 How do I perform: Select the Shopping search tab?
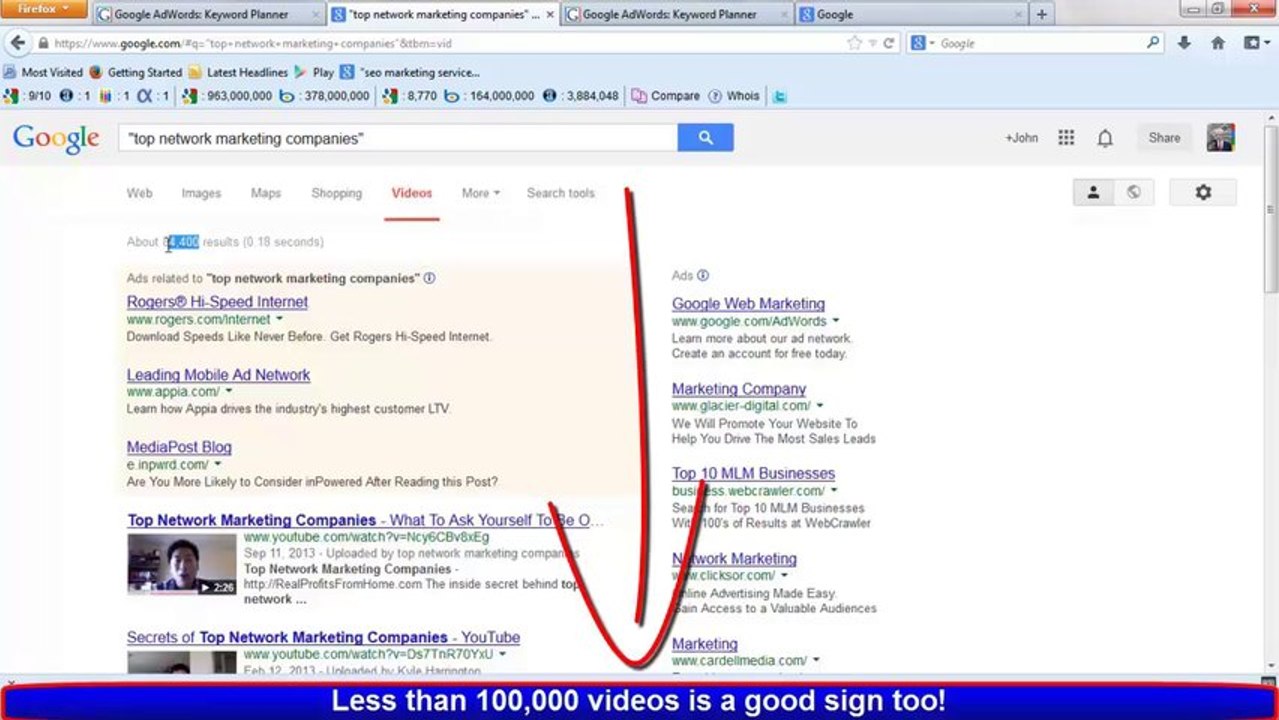(x=336, y=193)
